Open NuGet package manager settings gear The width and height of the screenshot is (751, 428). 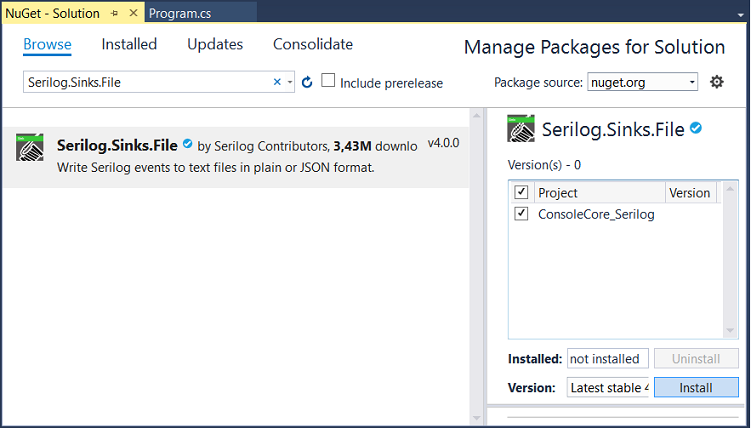tap(717, 82)
